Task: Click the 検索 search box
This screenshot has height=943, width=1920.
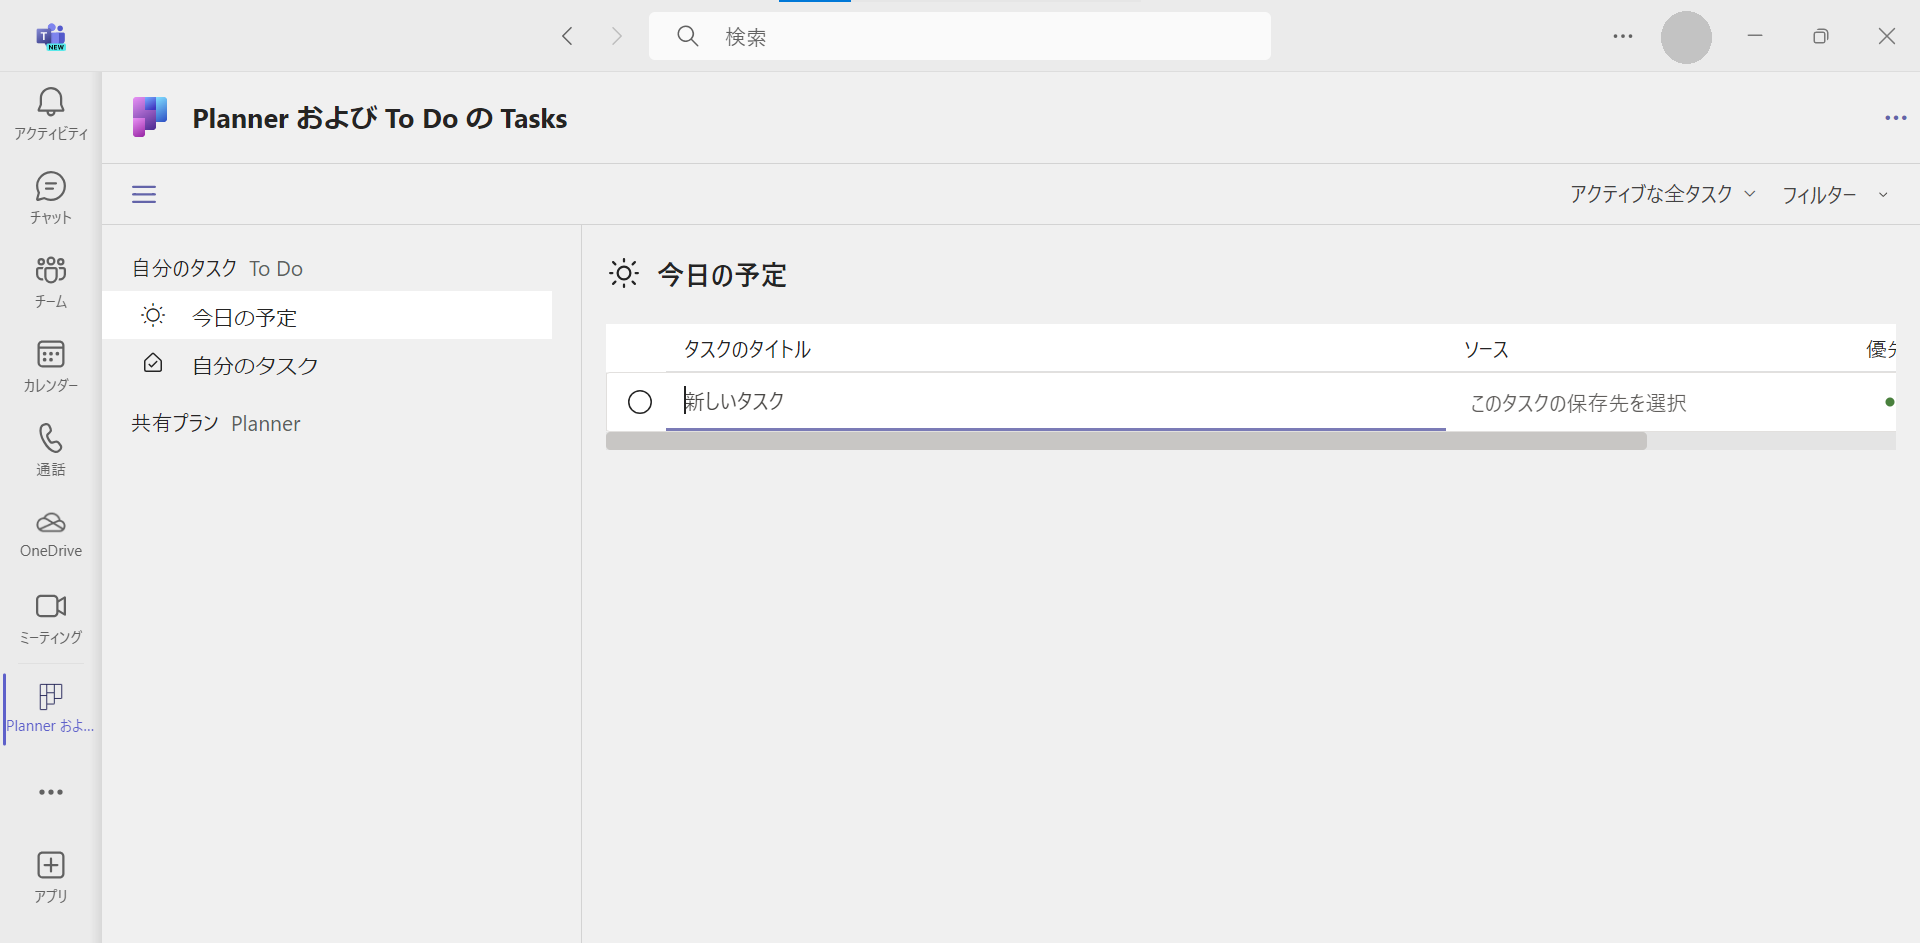Action: (x=960, y=36)
